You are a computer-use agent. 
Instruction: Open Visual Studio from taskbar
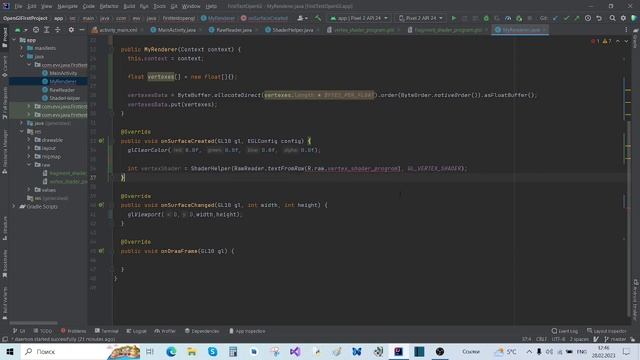tap(295, 351)
